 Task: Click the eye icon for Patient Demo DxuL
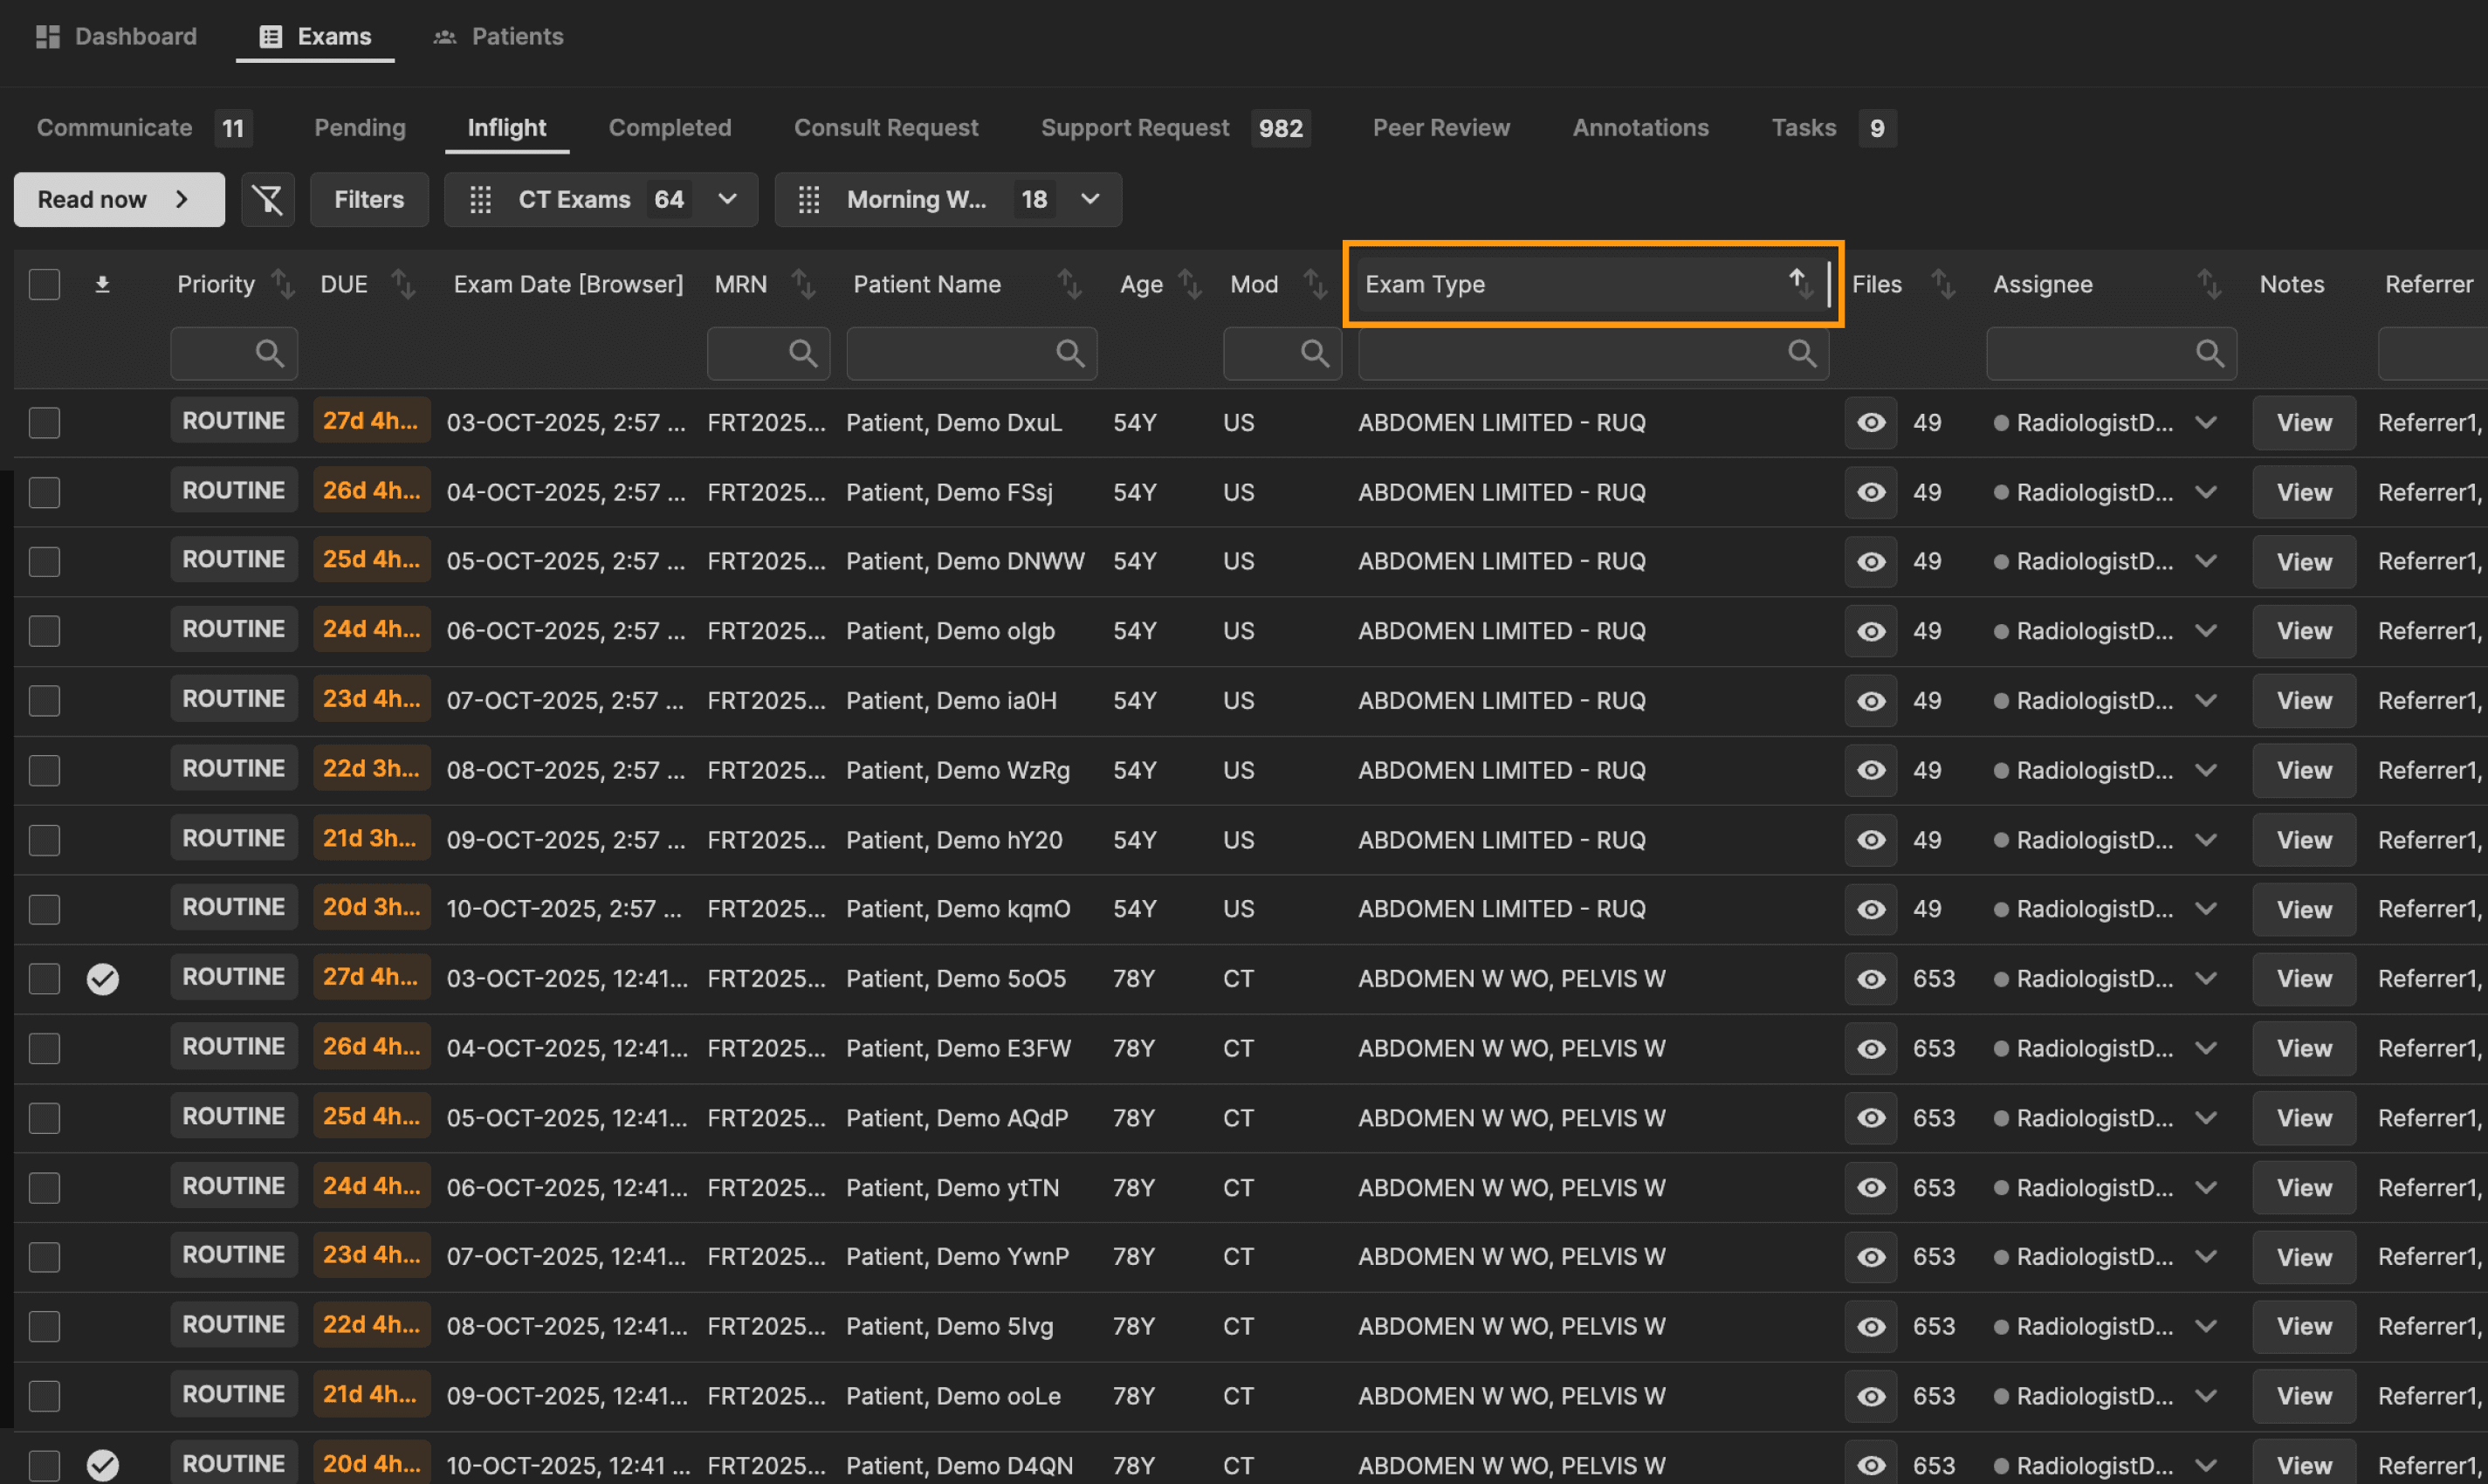pyautogui.click(x=1871, y=423)
